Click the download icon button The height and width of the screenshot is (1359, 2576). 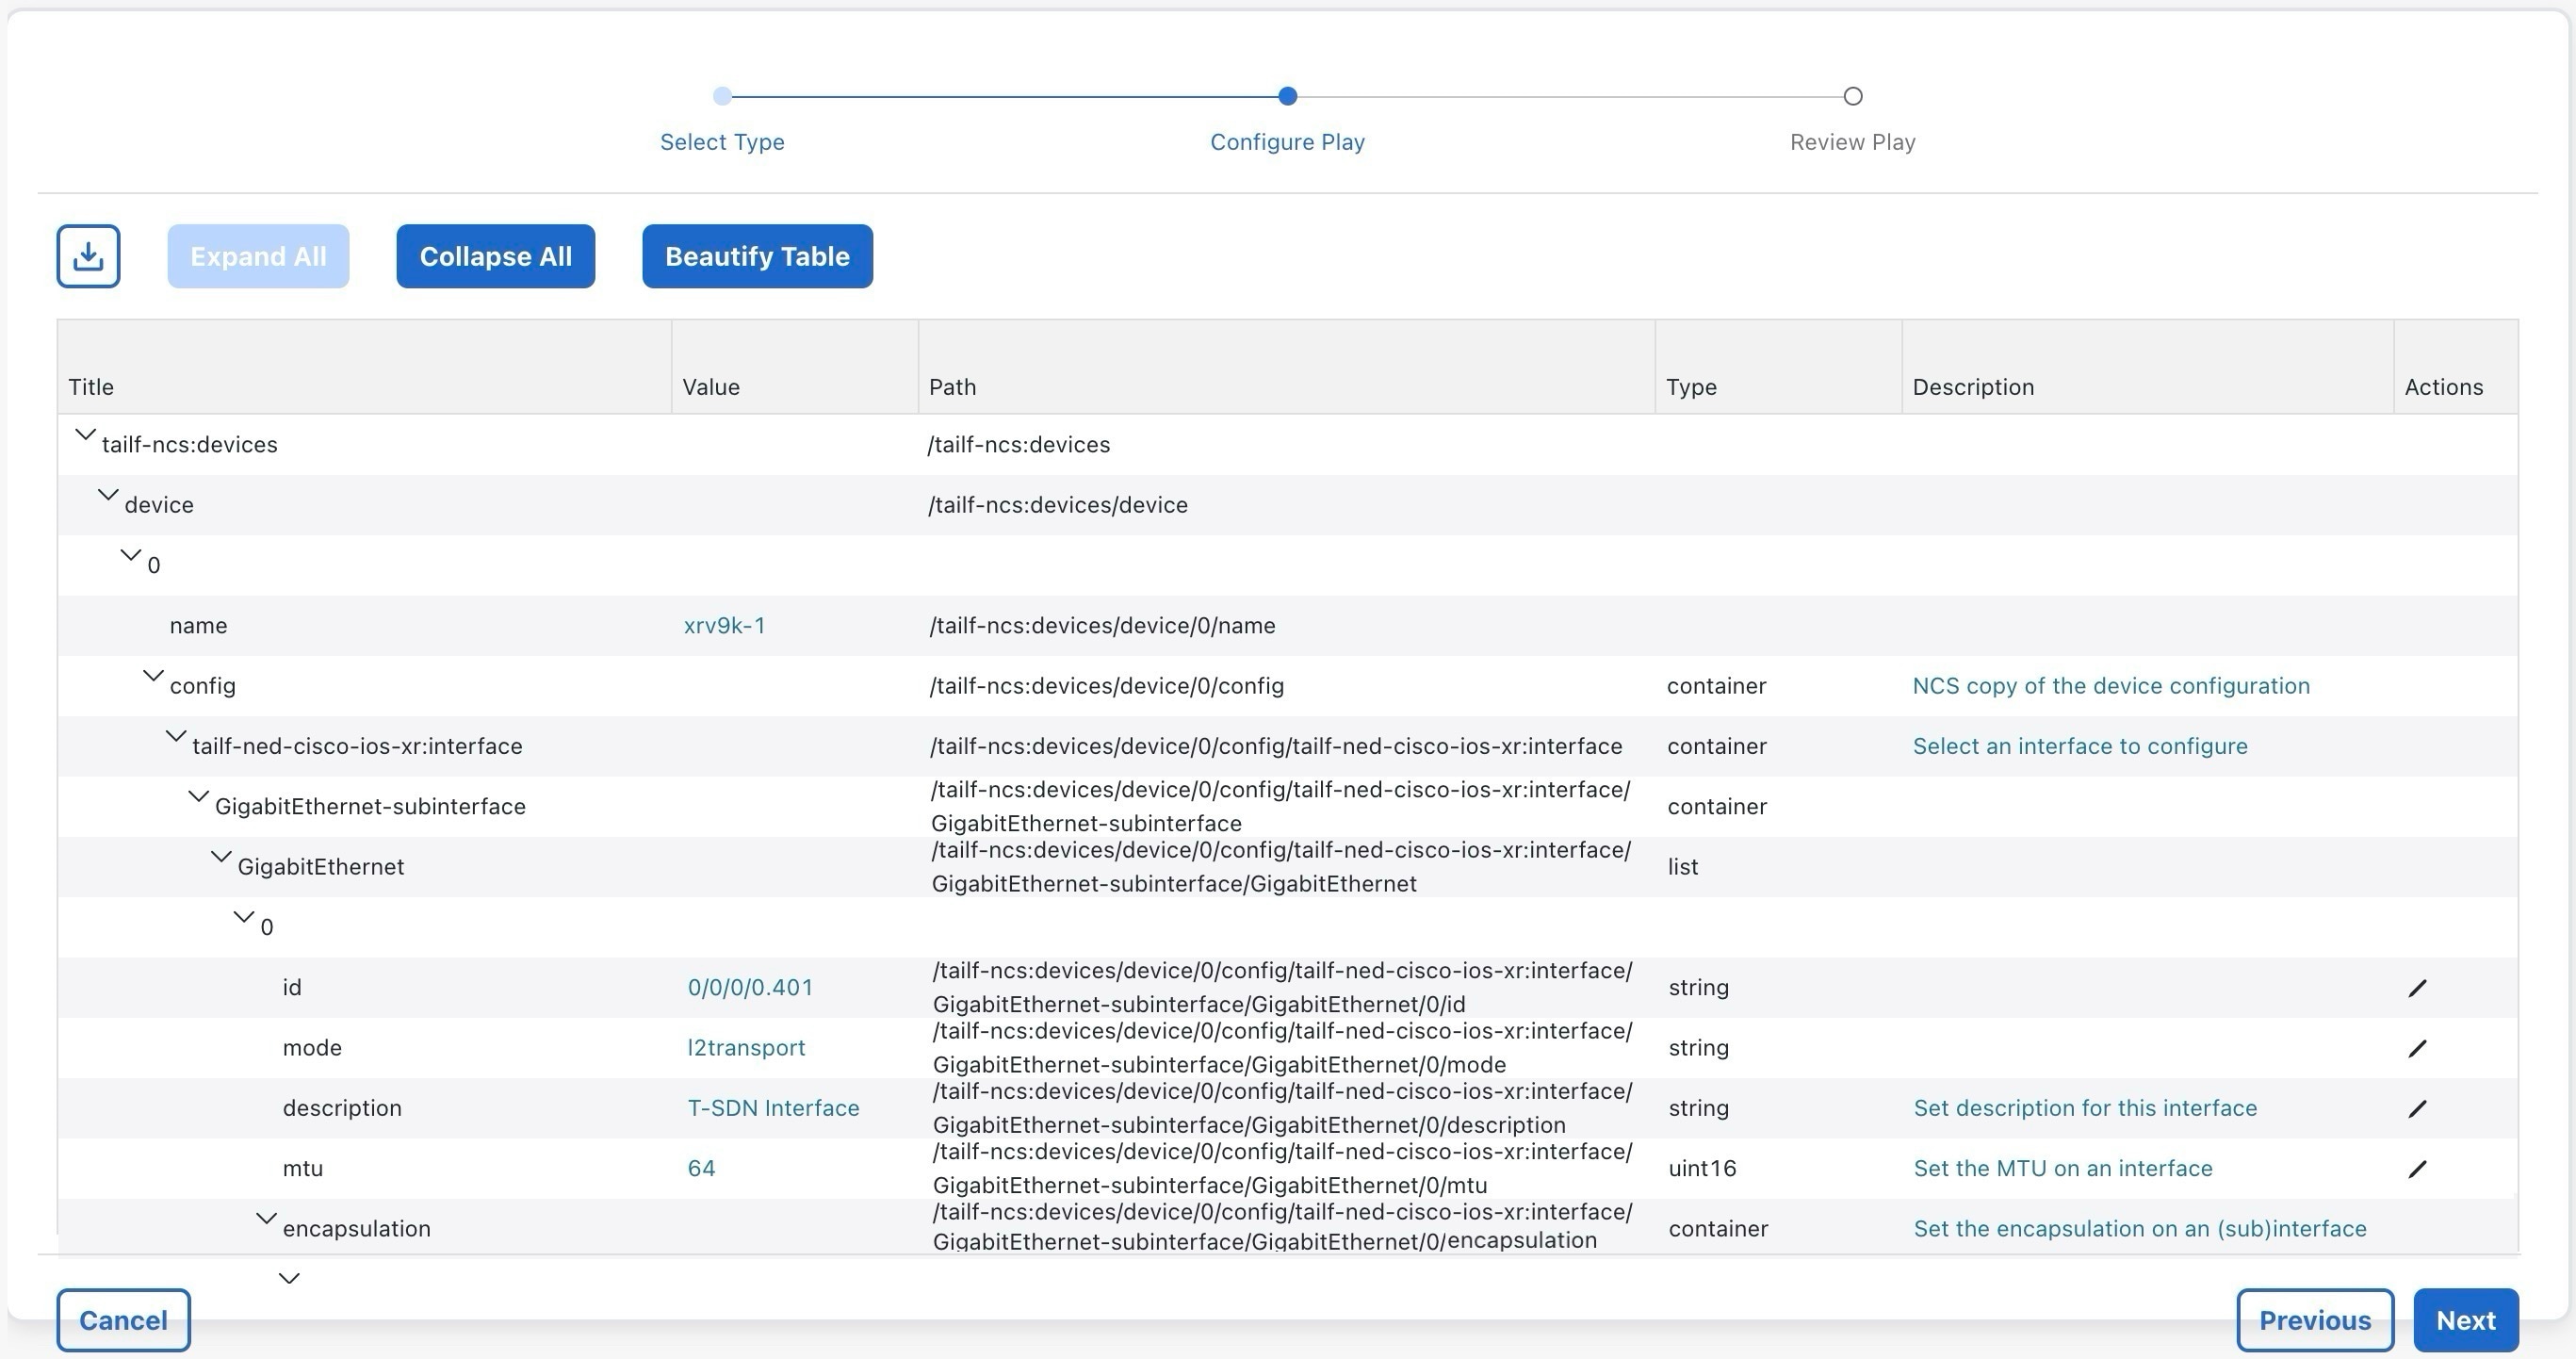pyautogui.click(x=88, y=256)
